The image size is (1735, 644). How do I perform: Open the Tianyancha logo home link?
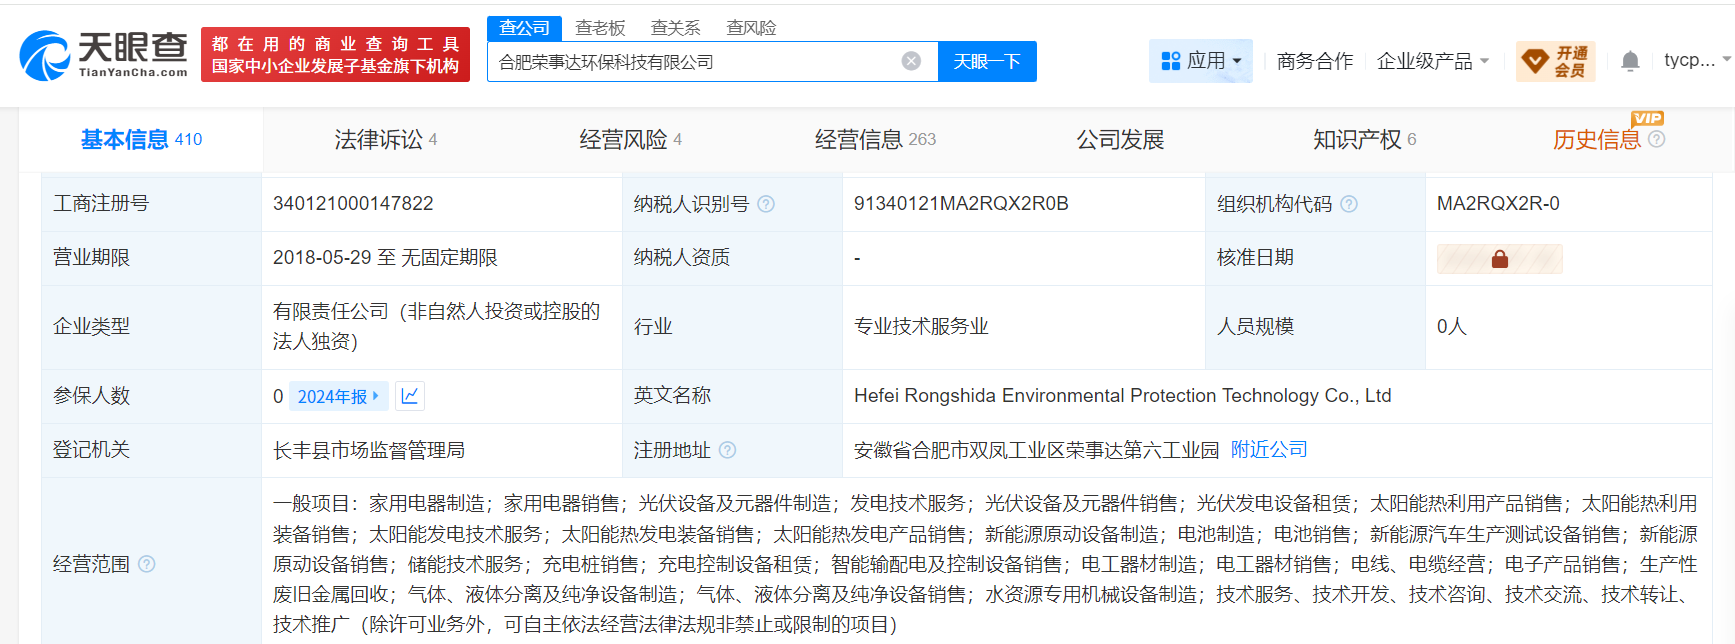[x=104, y=55]
